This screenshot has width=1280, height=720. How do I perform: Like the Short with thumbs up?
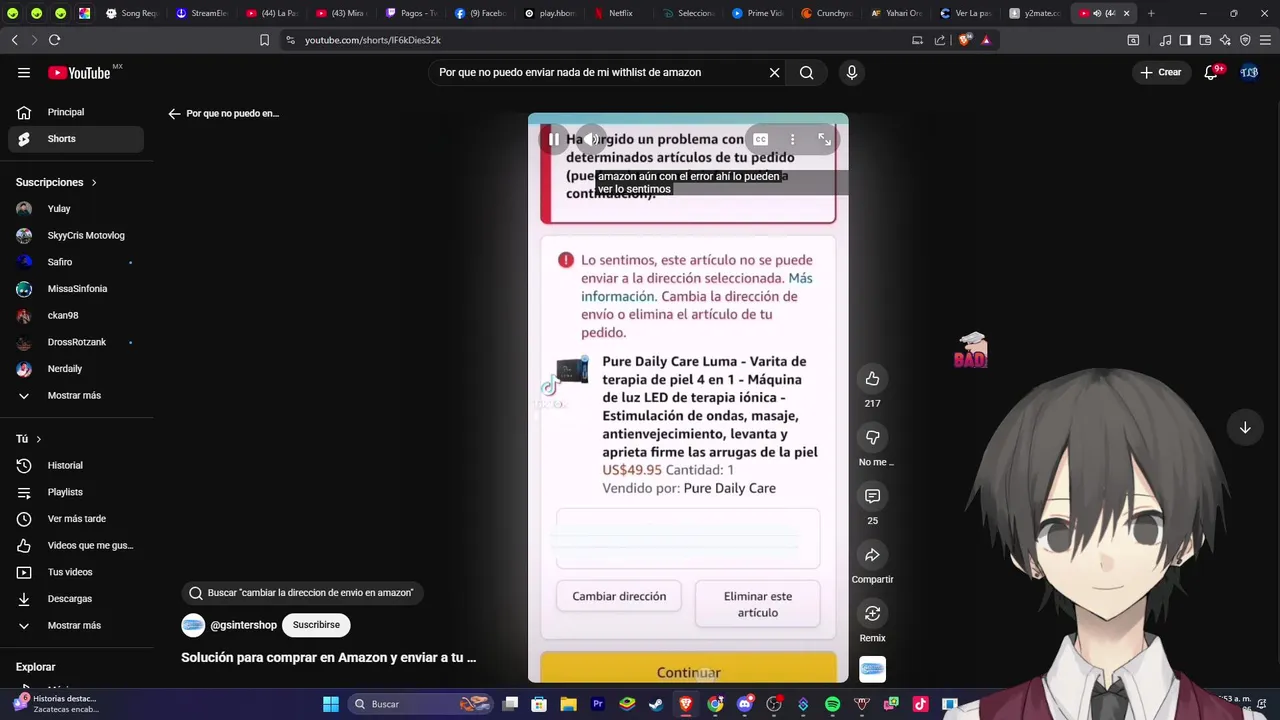pyautogui.click(x=872, y=378)
